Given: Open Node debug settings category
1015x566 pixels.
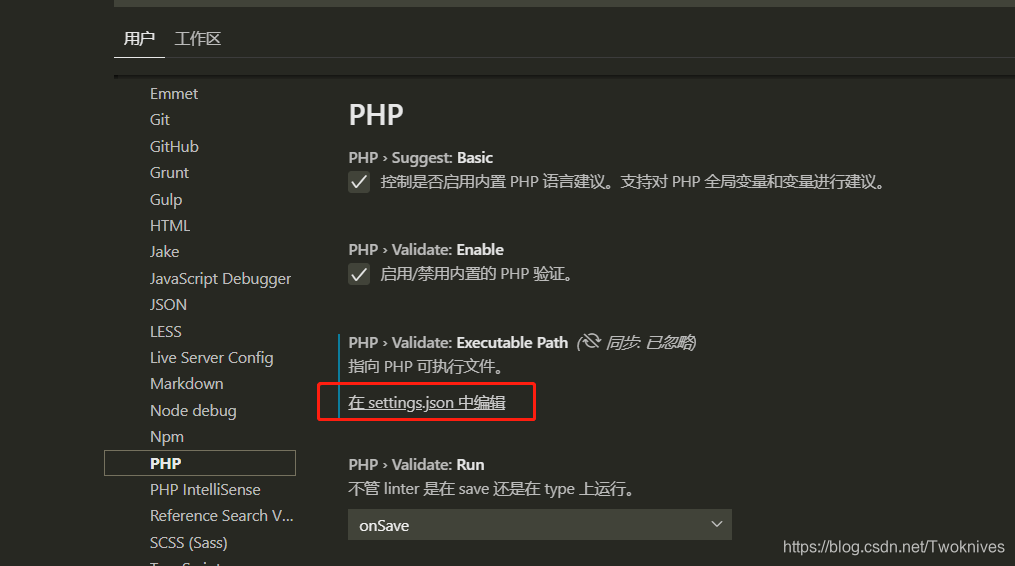Looking at the screenshot, I should click(x=193, y=411).
